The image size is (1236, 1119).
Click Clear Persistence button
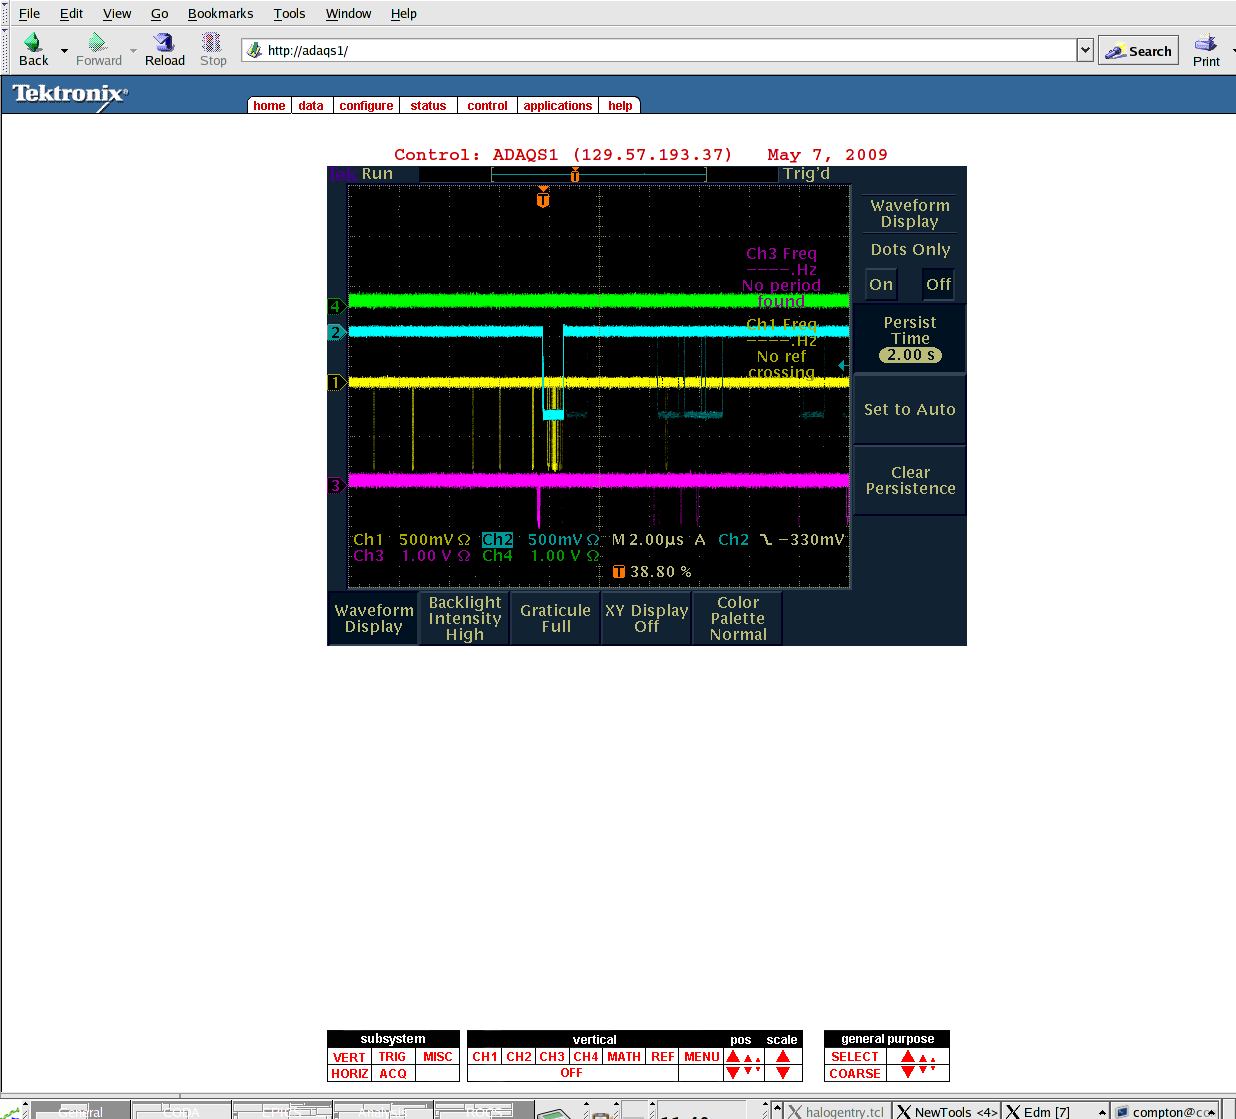(x=910, y=480)
